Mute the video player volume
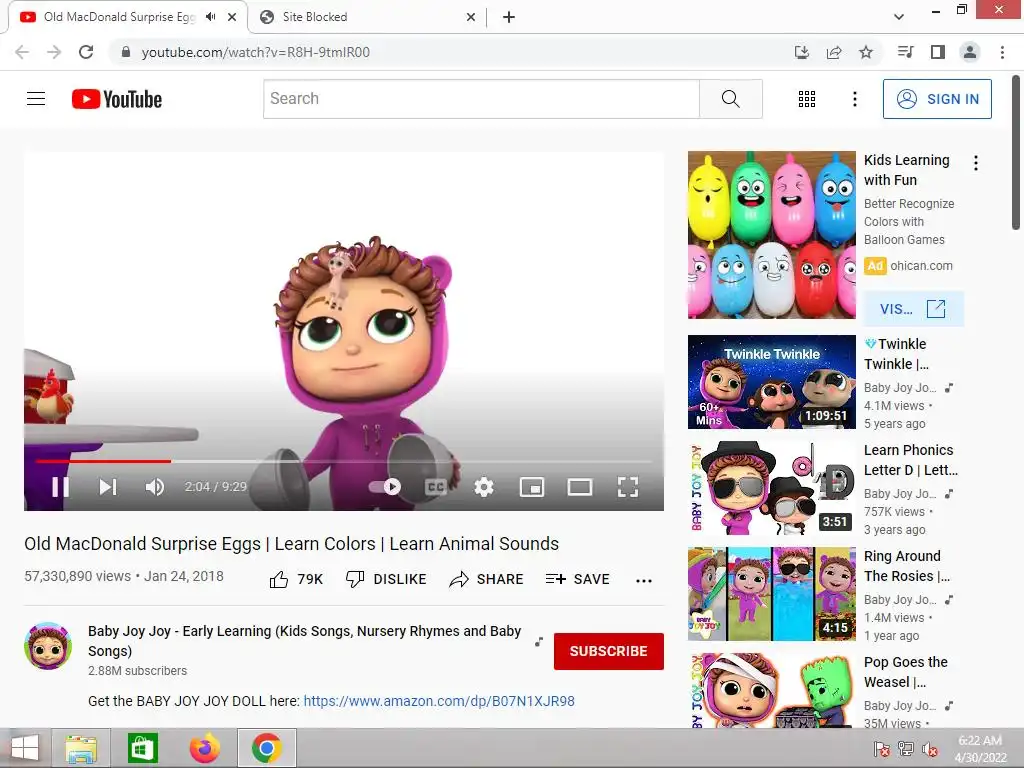The width and height of the screenshot is (1024, 768). coord(155,487)
